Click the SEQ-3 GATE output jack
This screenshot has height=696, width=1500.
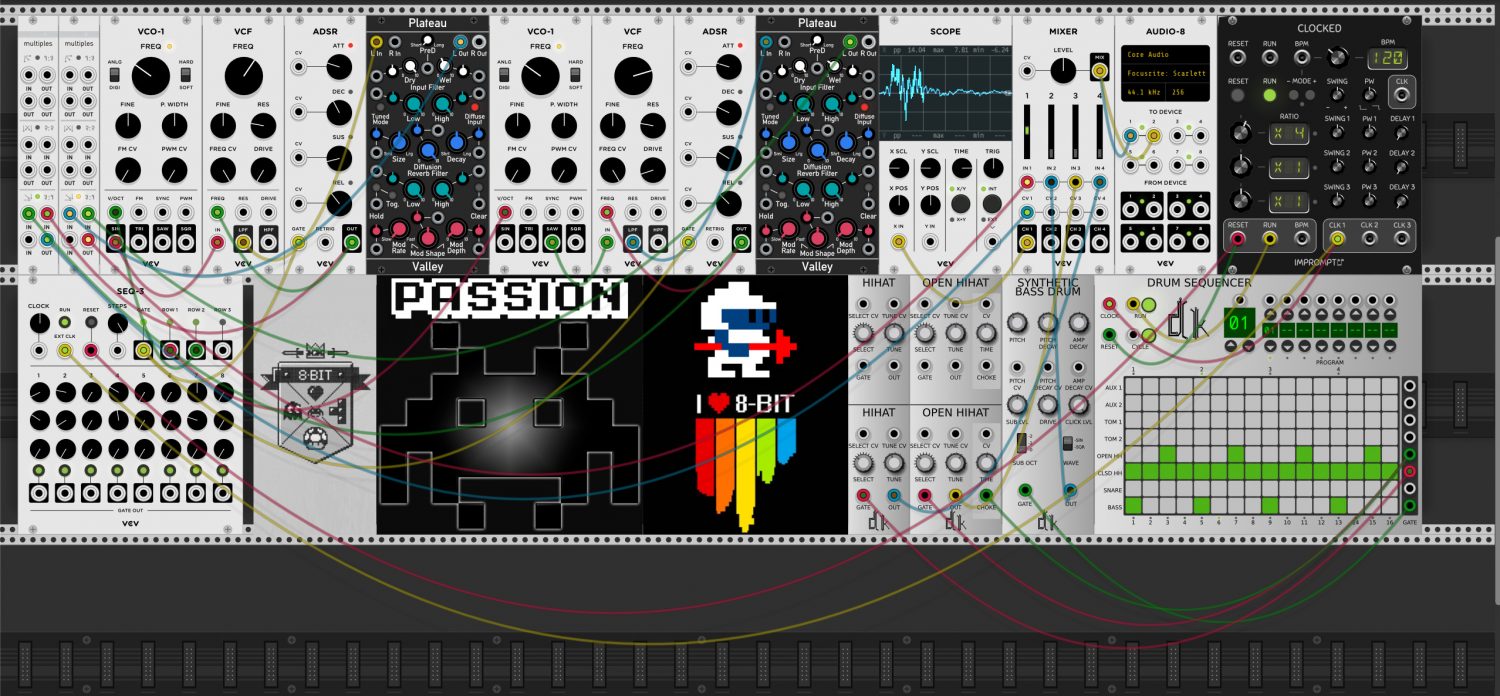pos(144,351)
